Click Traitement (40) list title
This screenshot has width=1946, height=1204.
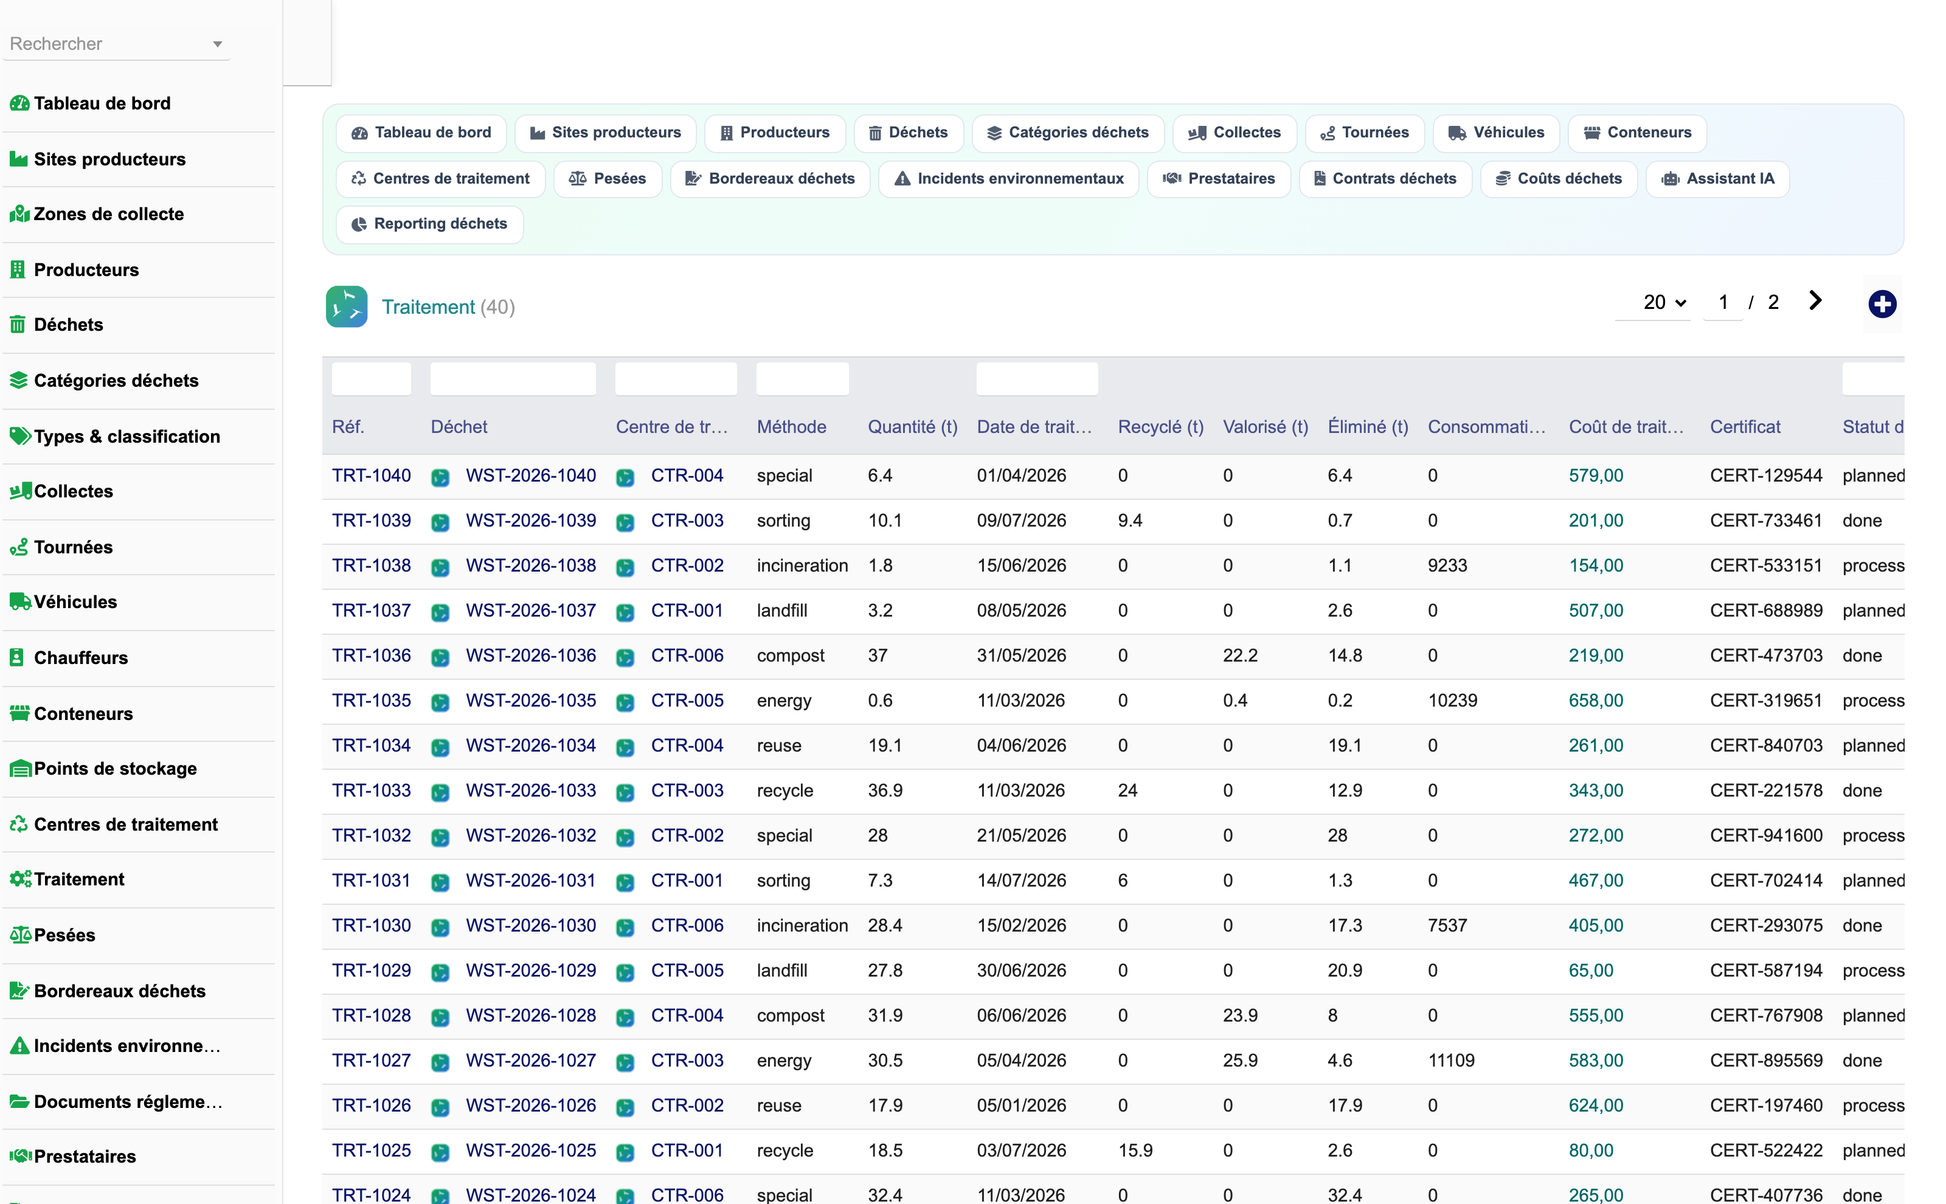point(448,307)
